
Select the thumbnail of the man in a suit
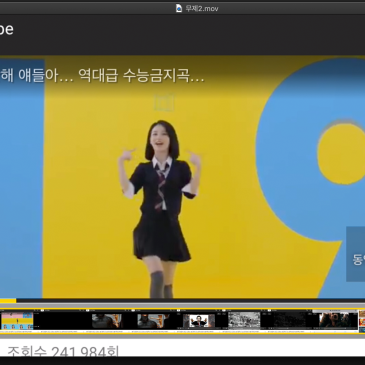(x=199, y=321)
